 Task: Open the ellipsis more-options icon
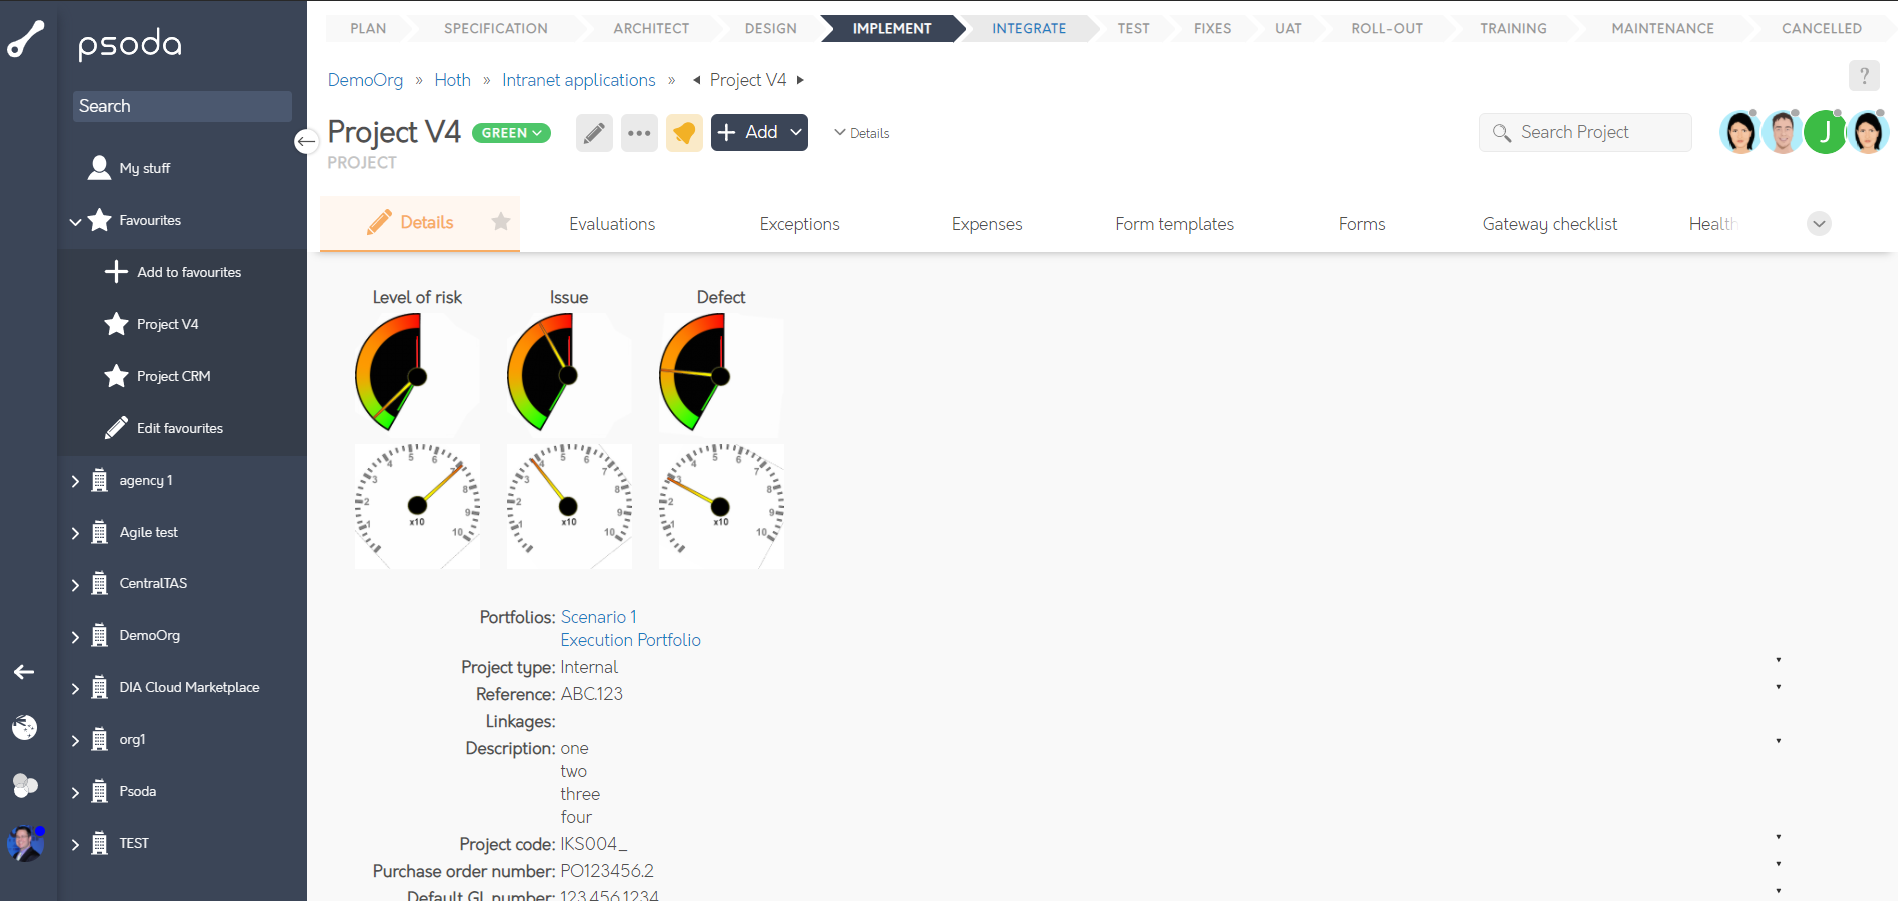[639, 132]
